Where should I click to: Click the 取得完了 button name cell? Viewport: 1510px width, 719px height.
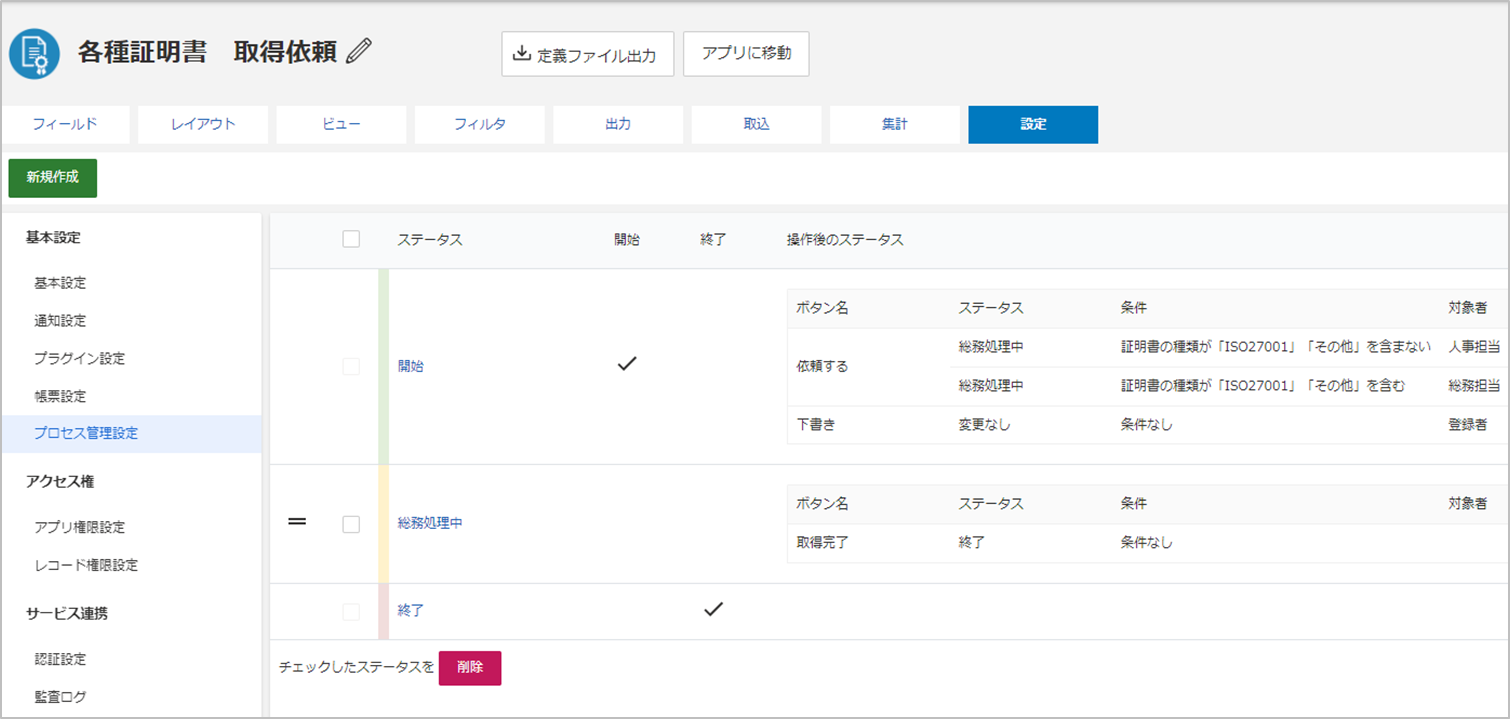click(822, 543)
